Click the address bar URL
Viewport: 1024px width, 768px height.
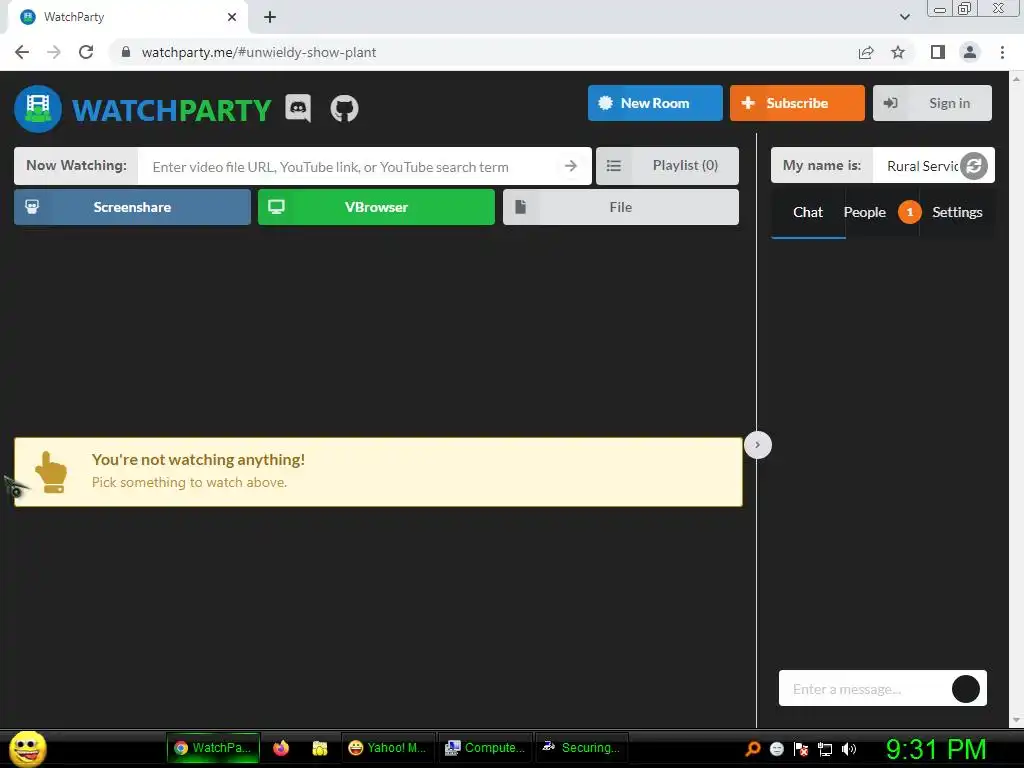pyautogui.click(x=259, y=52)
